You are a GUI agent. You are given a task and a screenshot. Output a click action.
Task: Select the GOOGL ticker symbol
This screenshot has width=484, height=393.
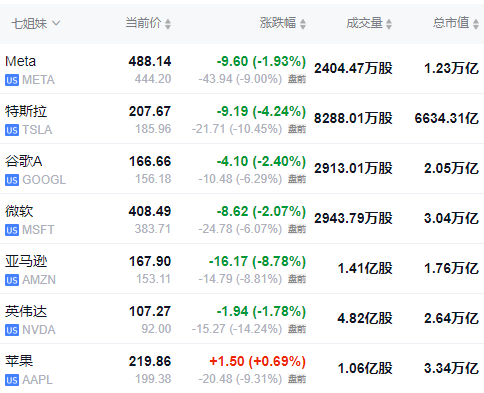(x=44, y=180)
